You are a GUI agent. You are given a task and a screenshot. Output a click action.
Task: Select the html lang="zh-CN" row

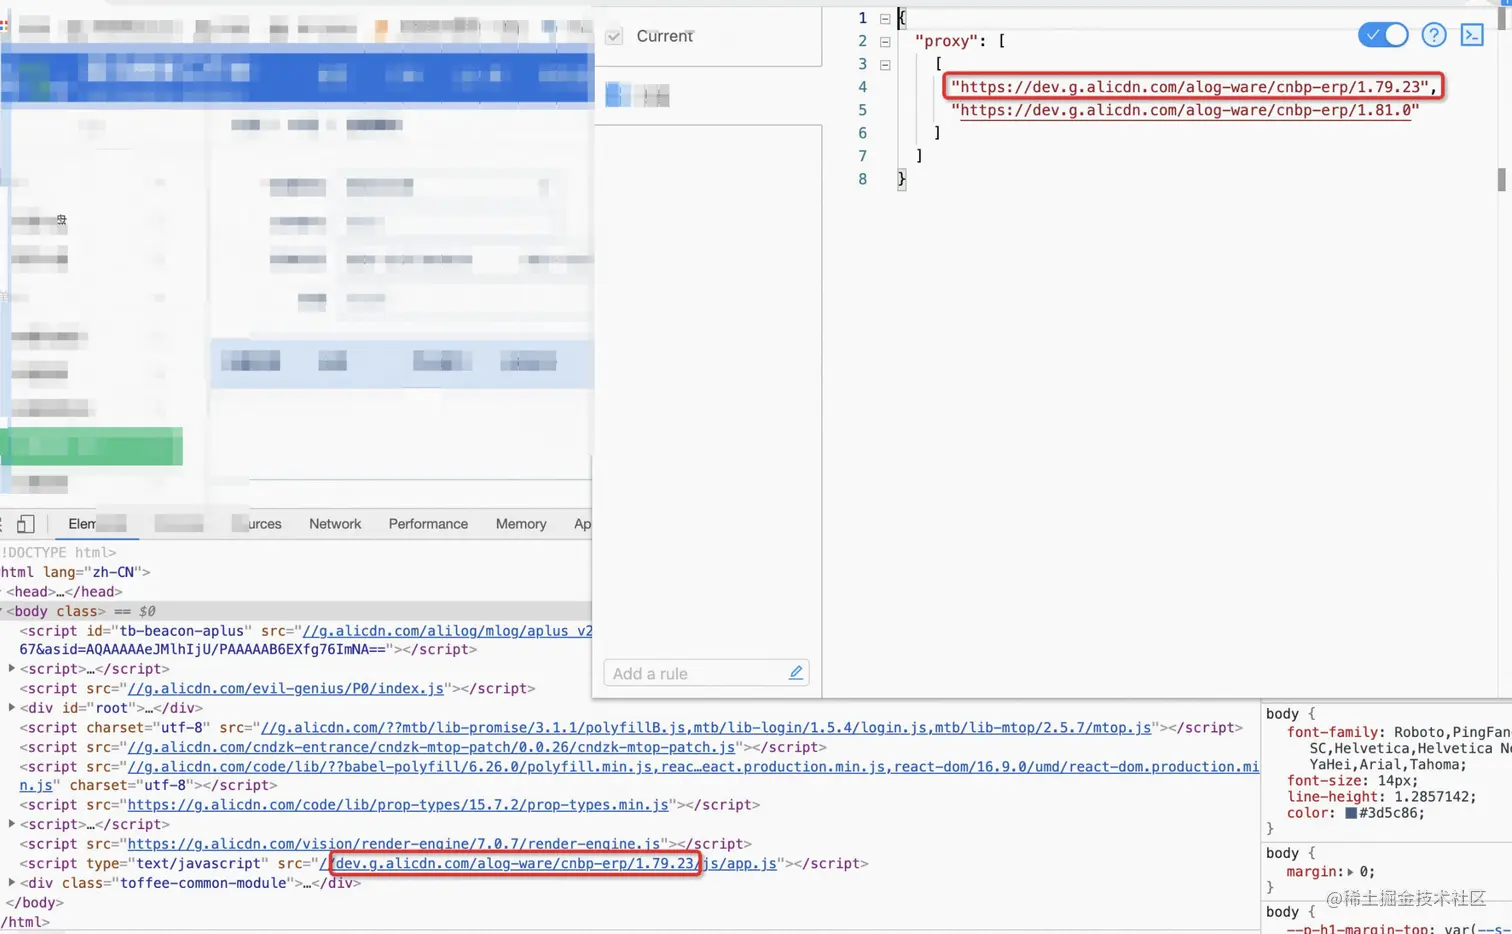[x=75, y=572]
